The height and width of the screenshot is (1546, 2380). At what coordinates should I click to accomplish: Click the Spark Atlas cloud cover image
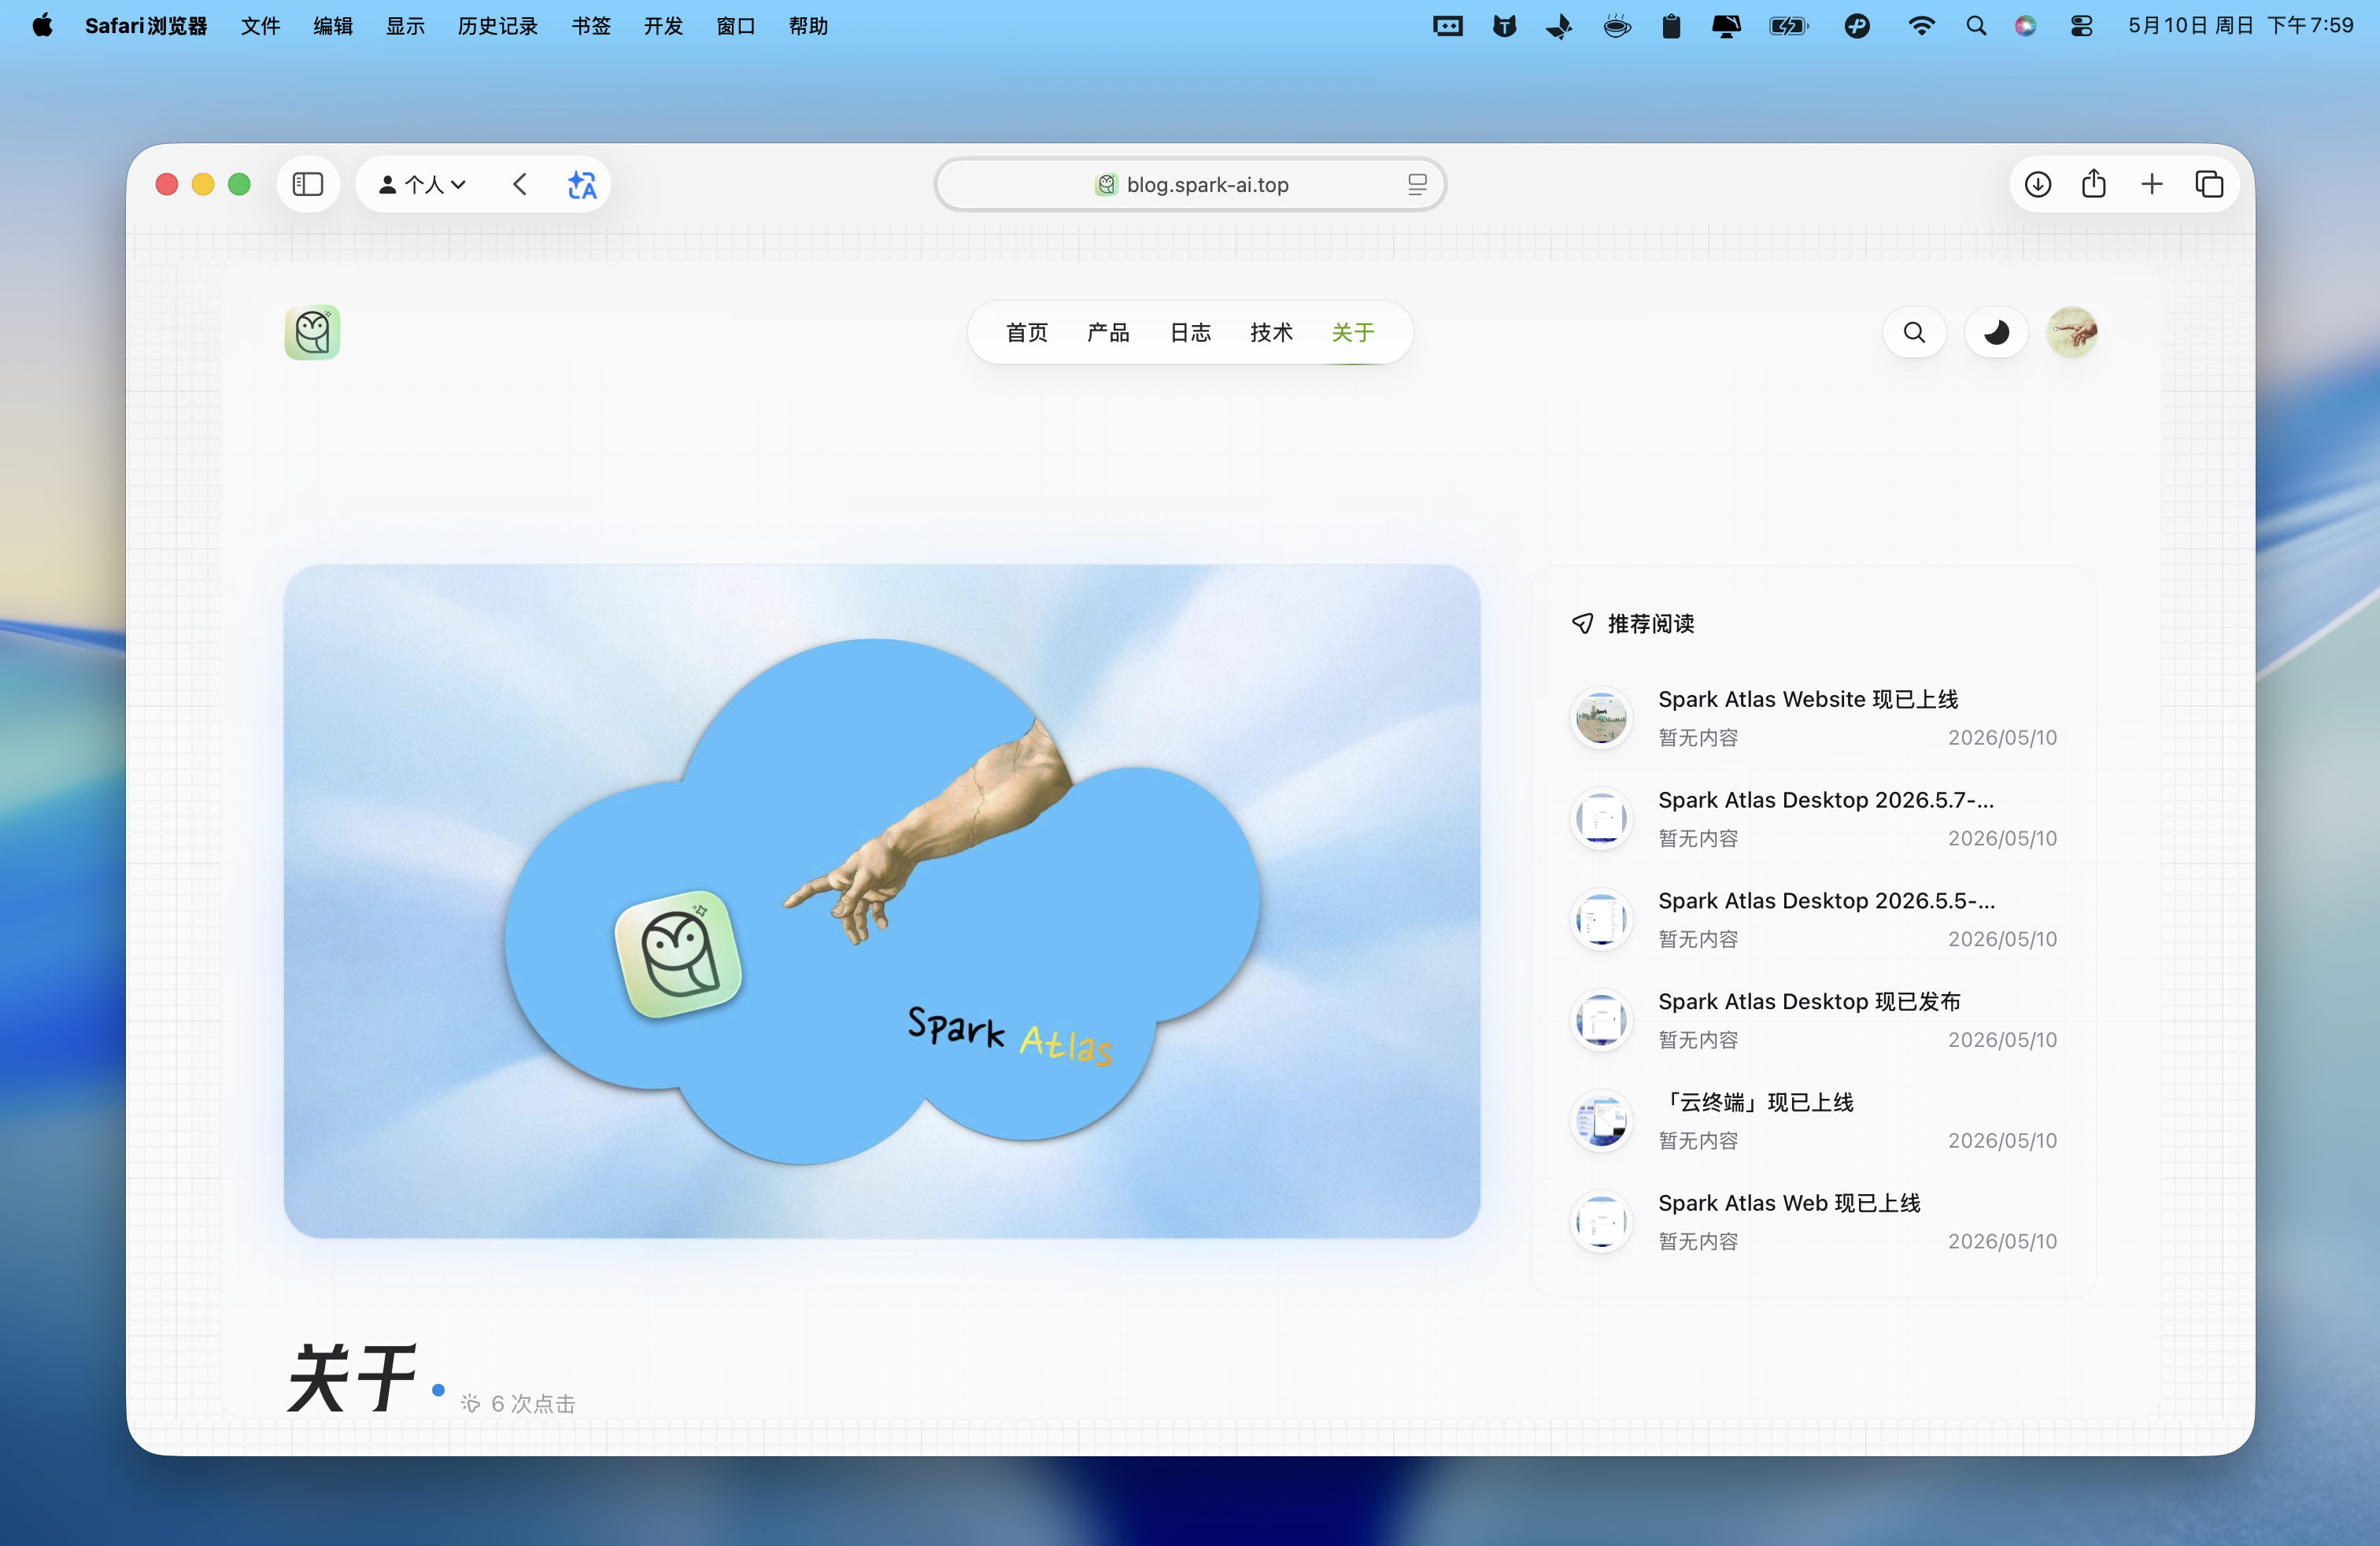882,901
